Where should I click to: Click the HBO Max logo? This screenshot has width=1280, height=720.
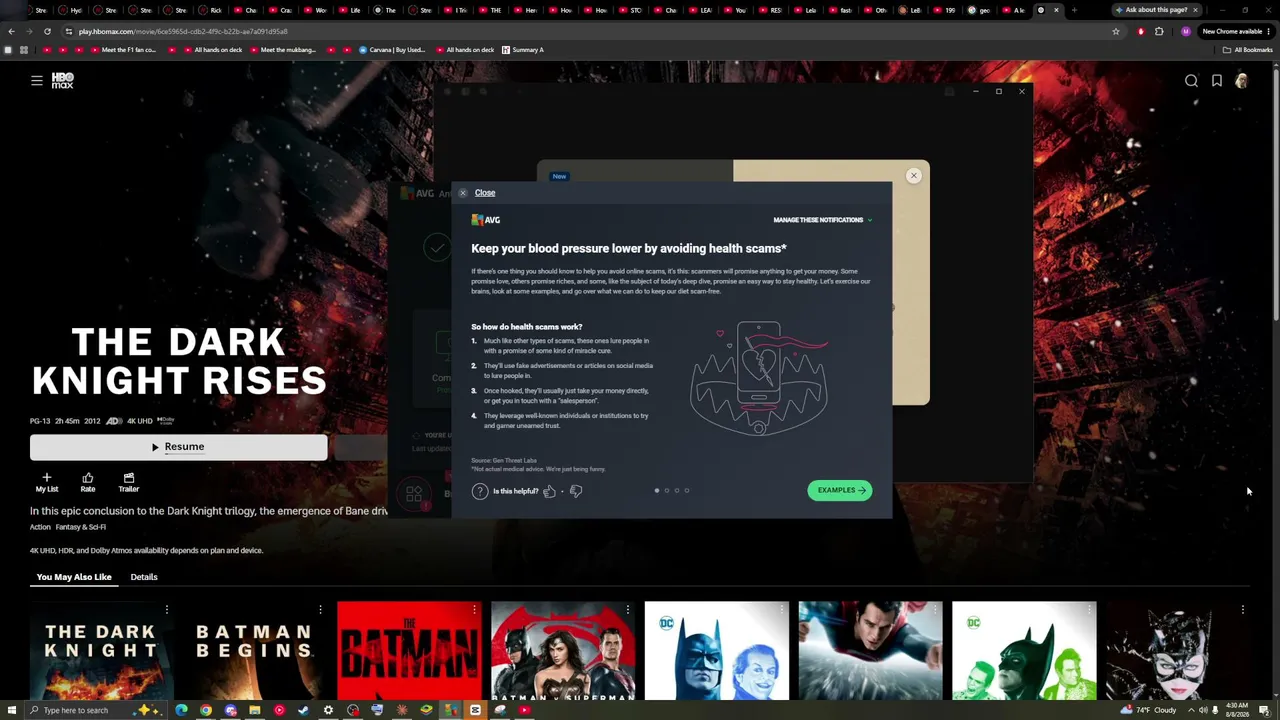pos(62,81)
